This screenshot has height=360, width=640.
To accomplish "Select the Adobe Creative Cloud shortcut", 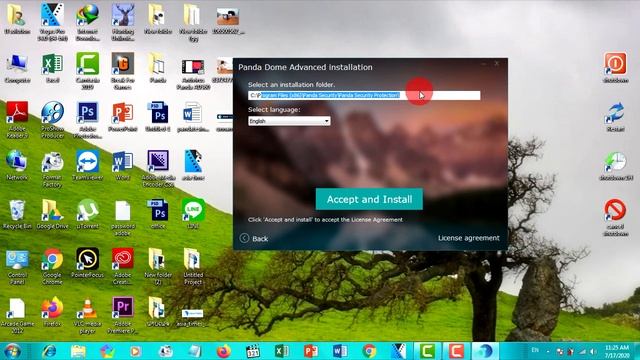I will click(x=123, y=266).
